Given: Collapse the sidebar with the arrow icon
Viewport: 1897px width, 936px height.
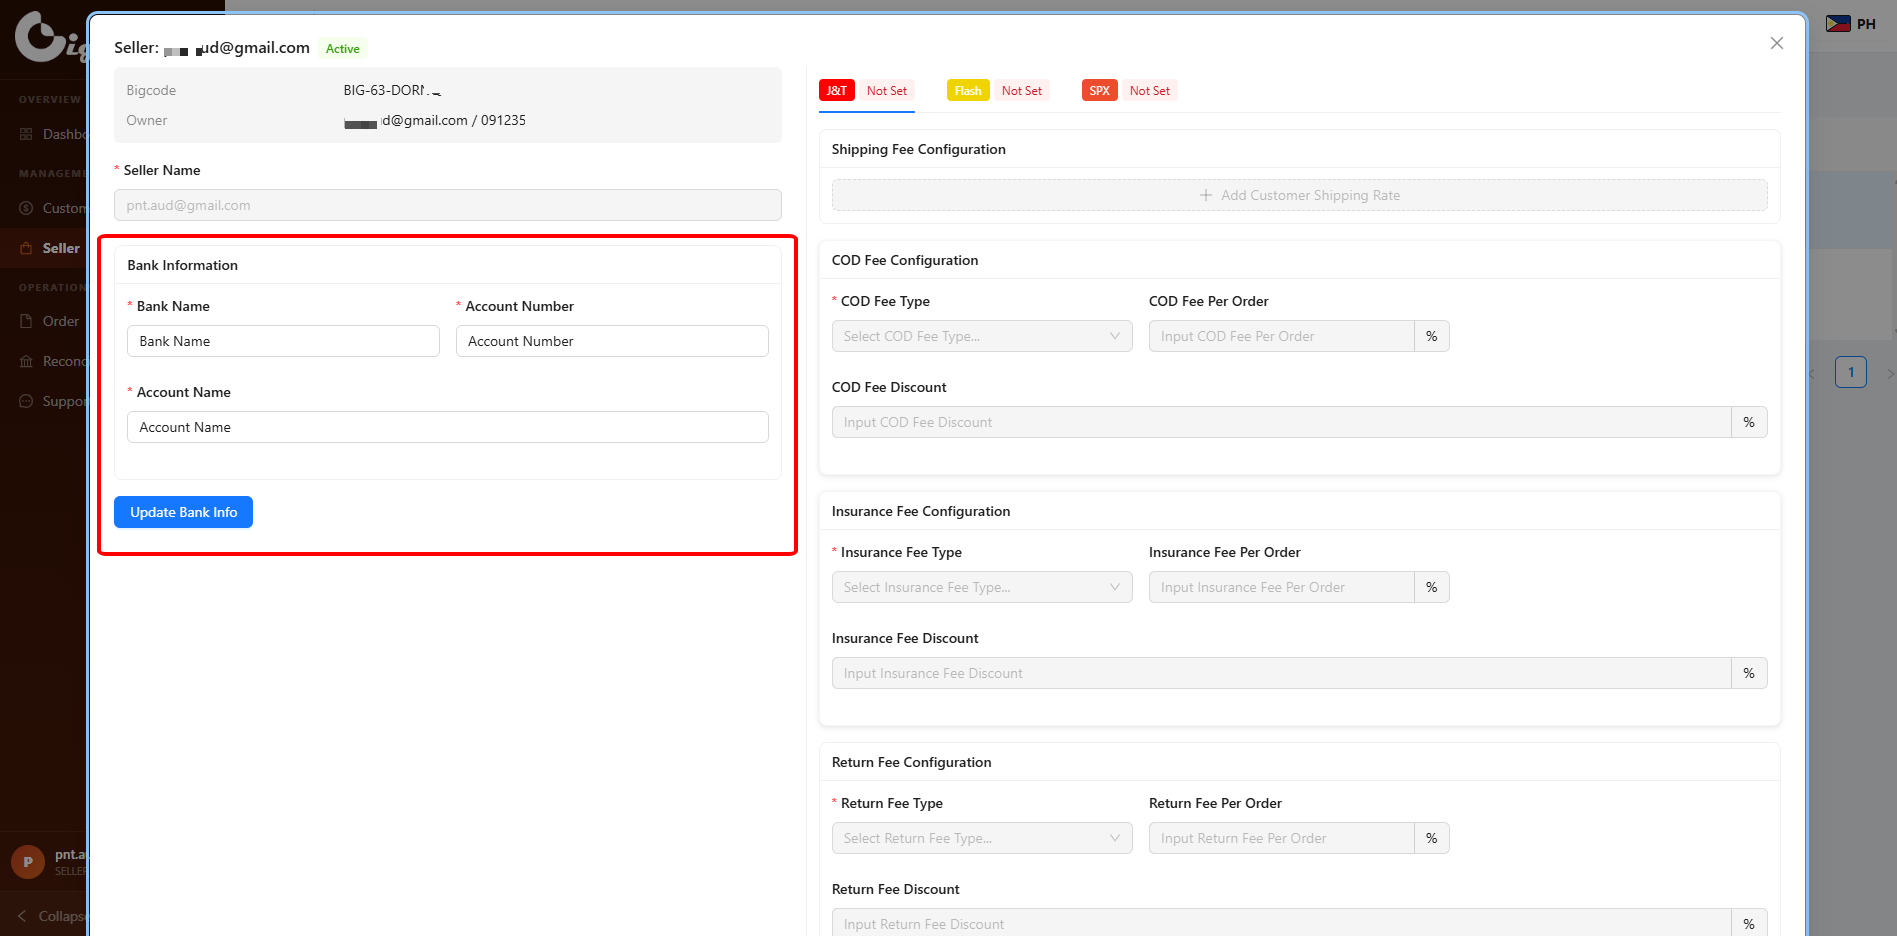Looking at the screenshot, I should click(x=22, y=916).
